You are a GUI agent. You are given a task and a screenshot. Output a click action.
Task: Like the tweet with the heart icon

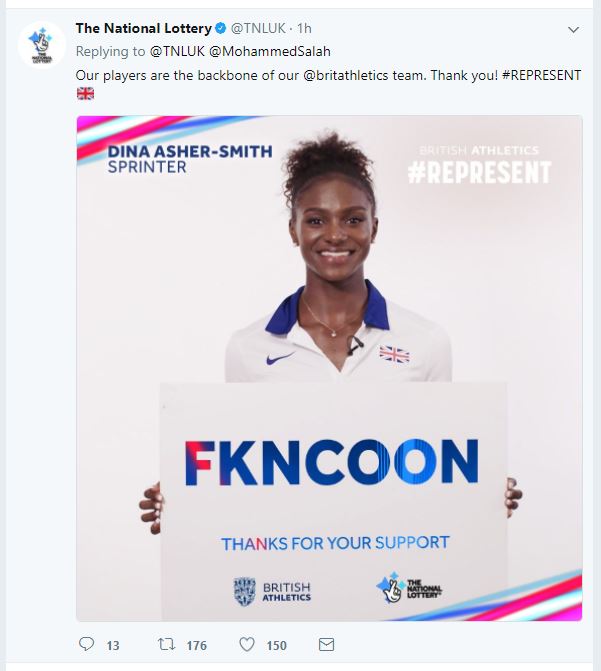(x=247, y=644)
